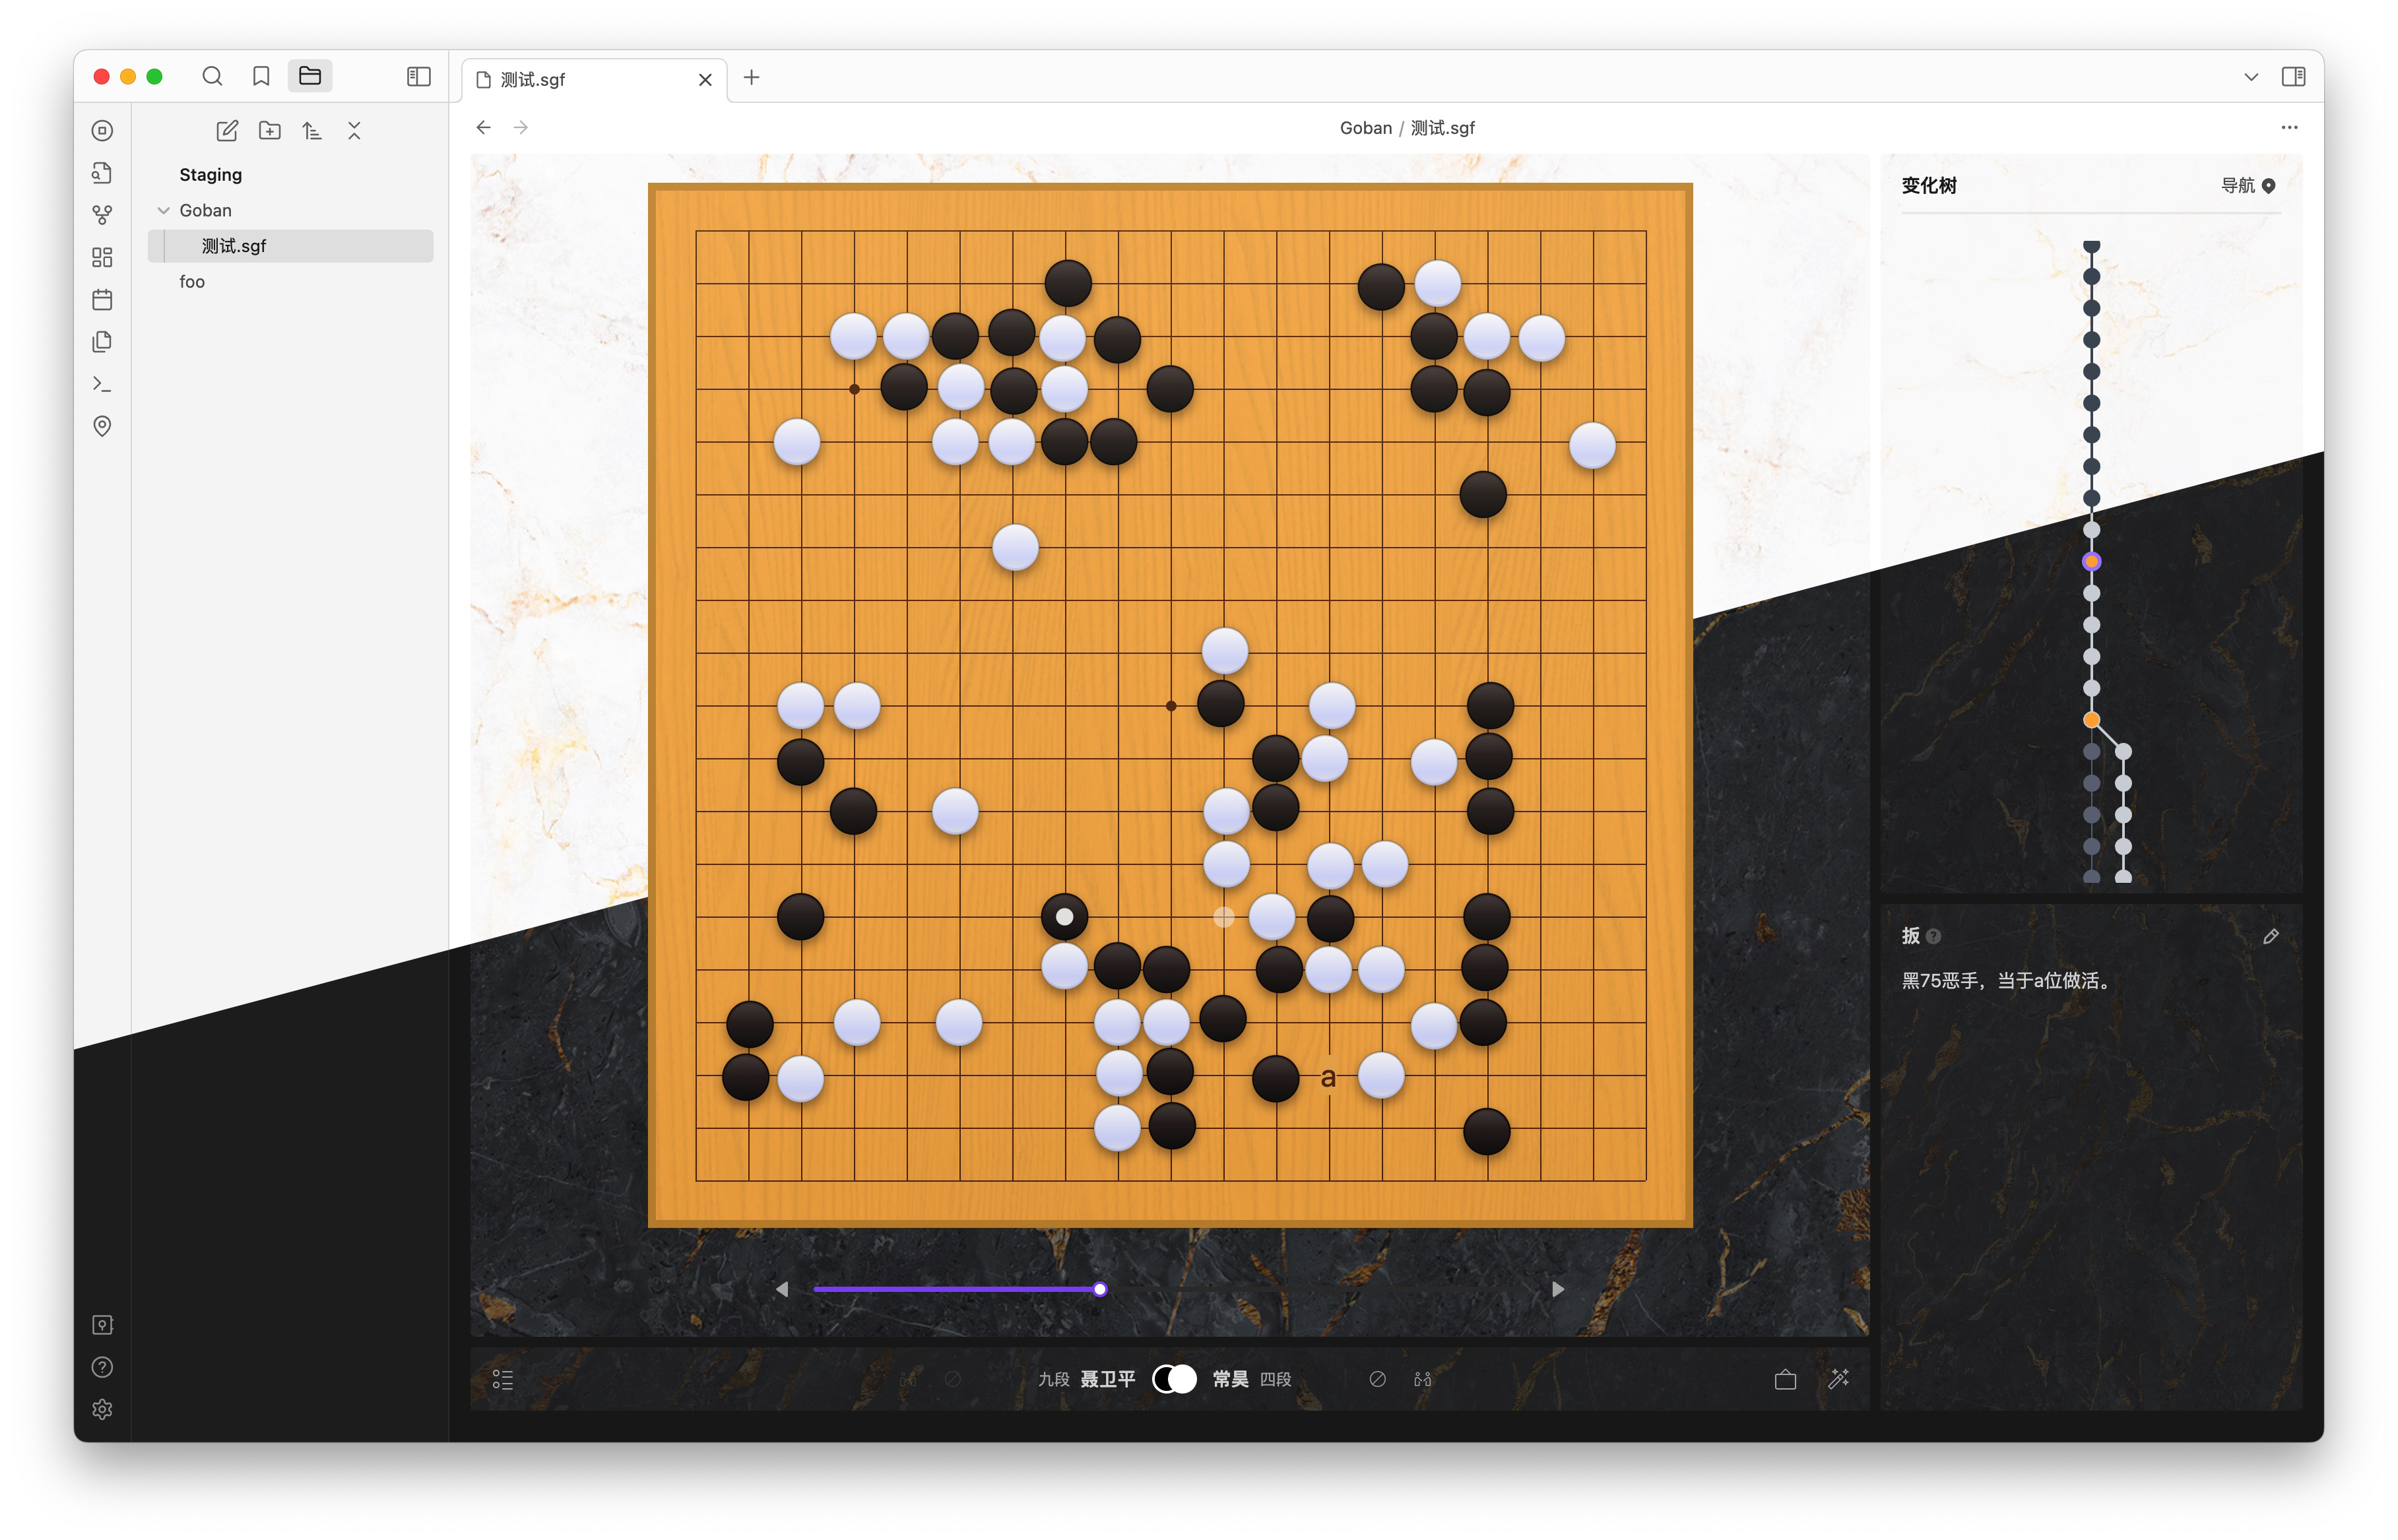Toggle current player black/white switch
The image size is (2398, 1540).
pos(1174,1379)
